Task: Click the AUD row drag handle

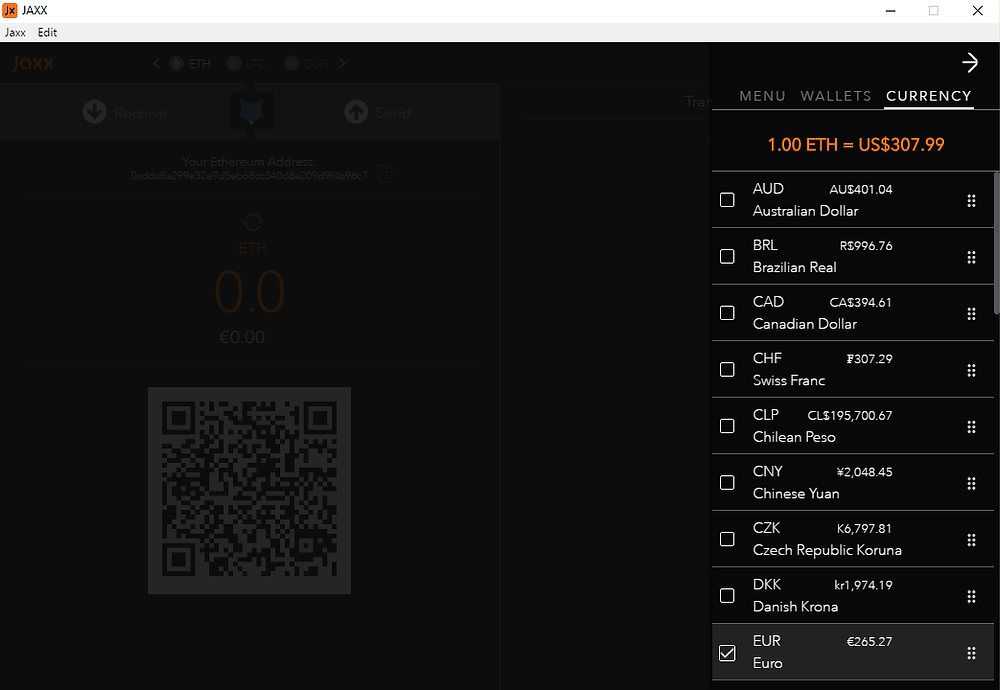Action: pos(971,201)
